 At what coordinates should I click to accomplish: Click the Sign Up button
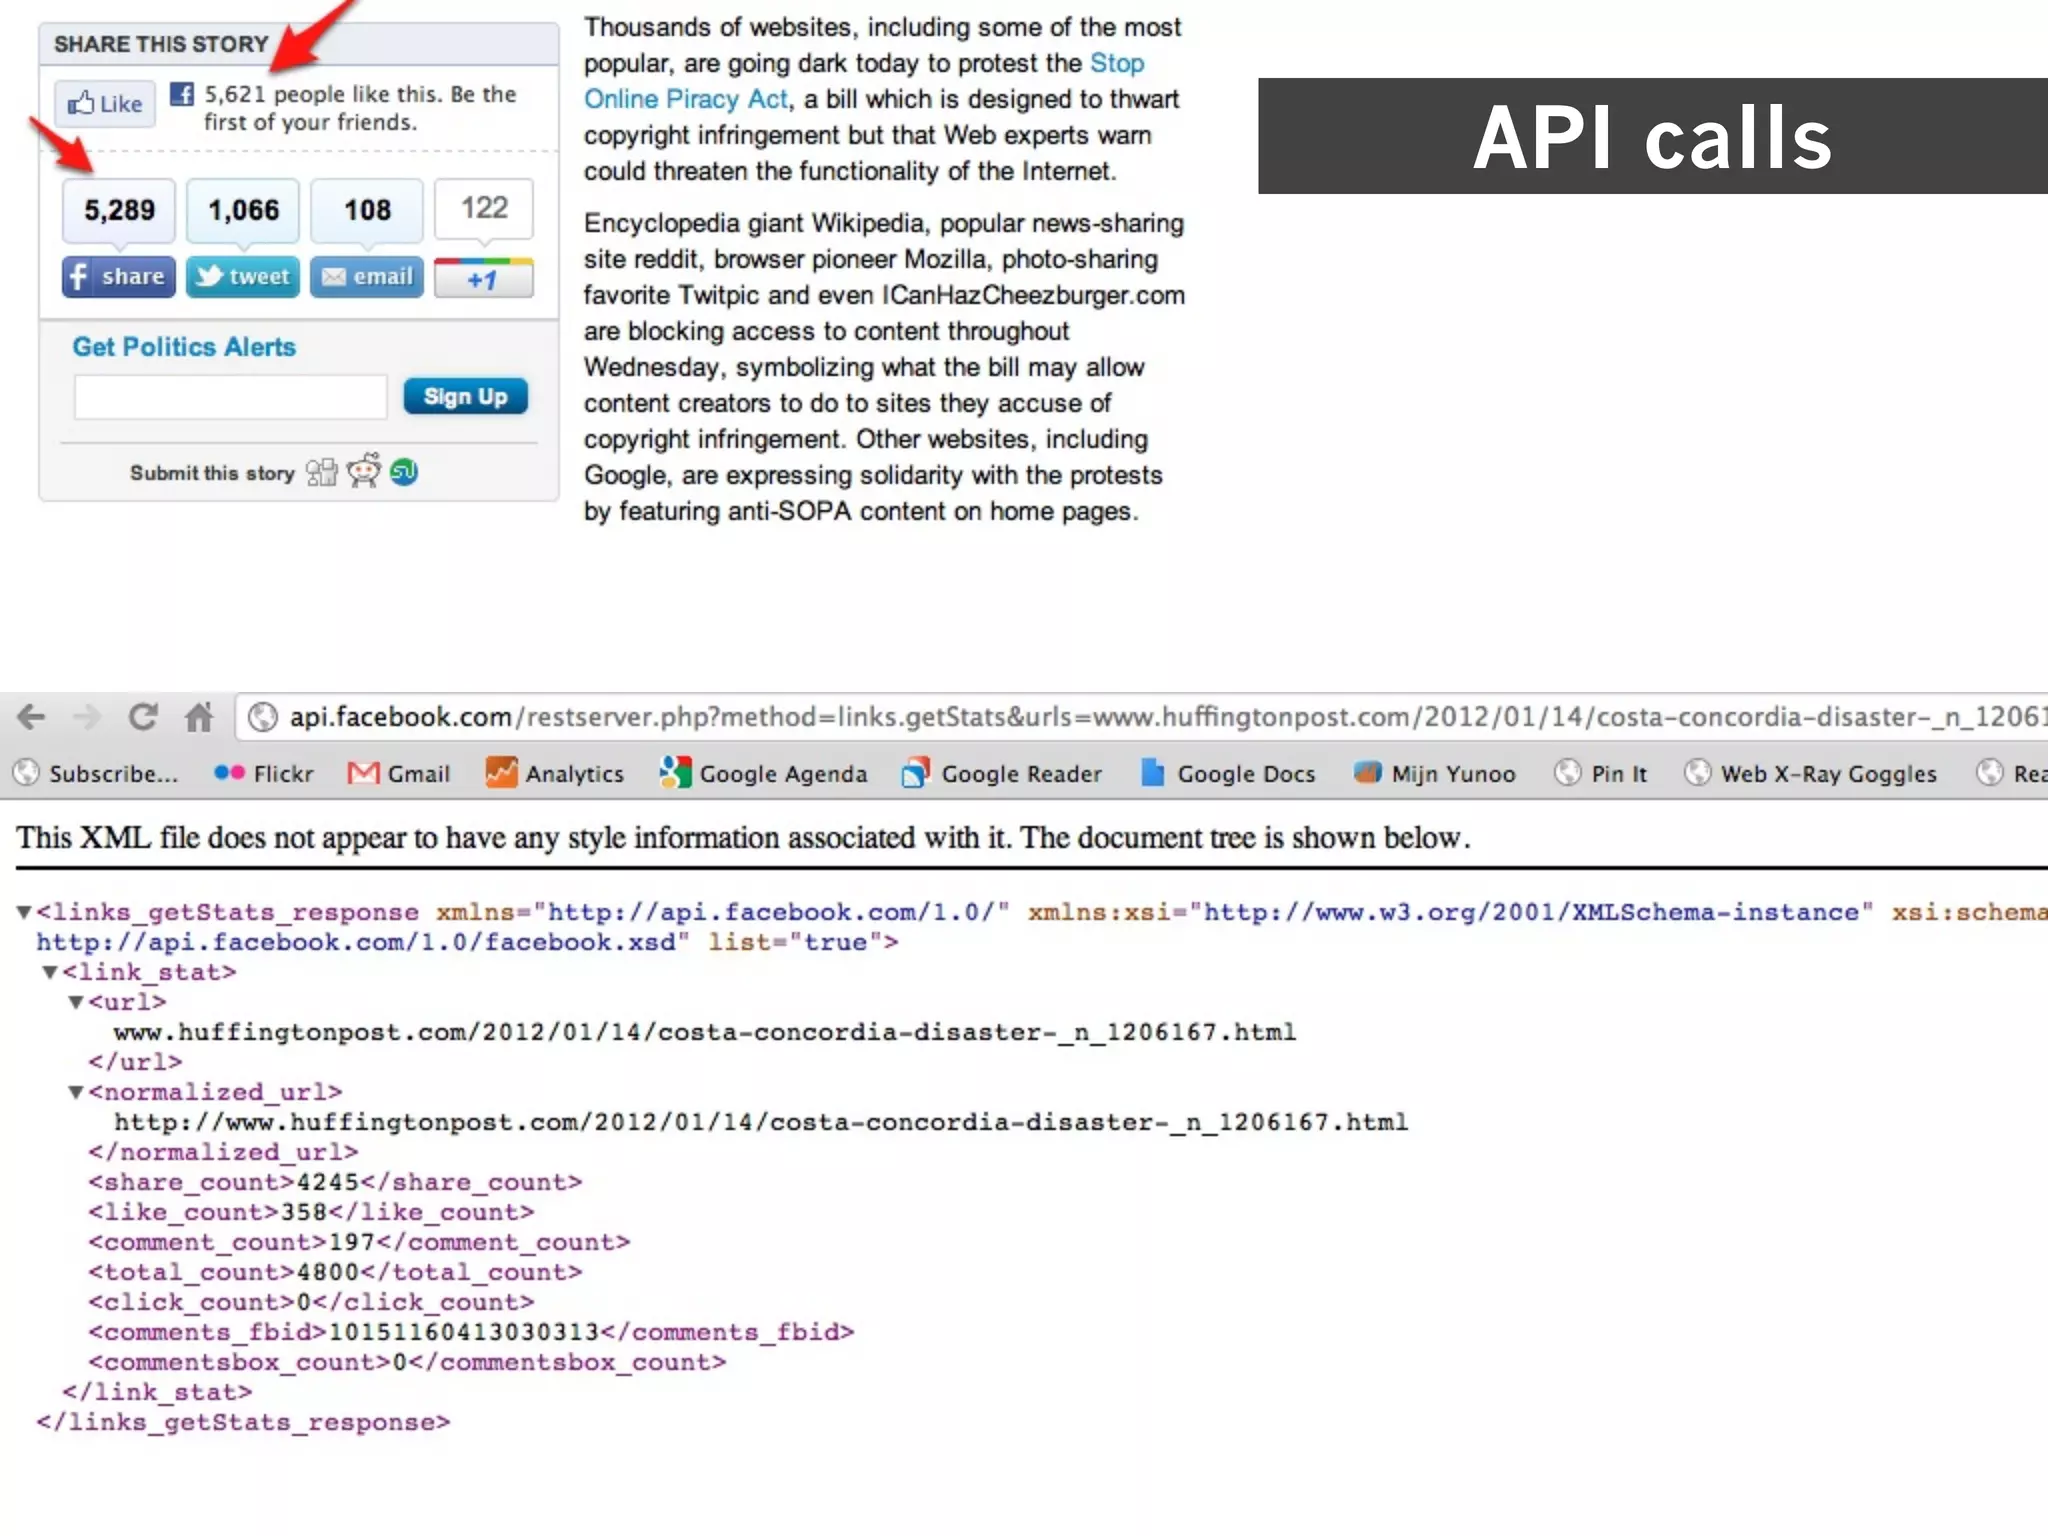466,396
